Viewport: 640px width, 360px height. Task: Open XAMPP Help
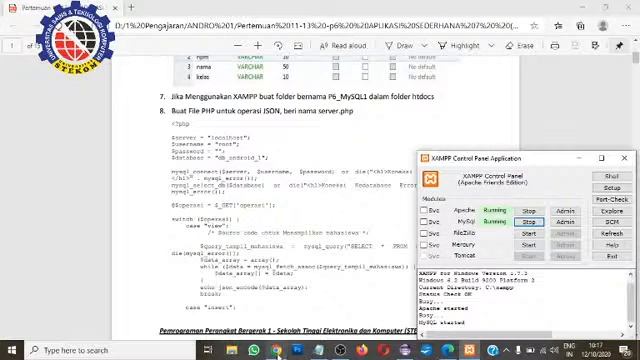[x=612, y=245]
